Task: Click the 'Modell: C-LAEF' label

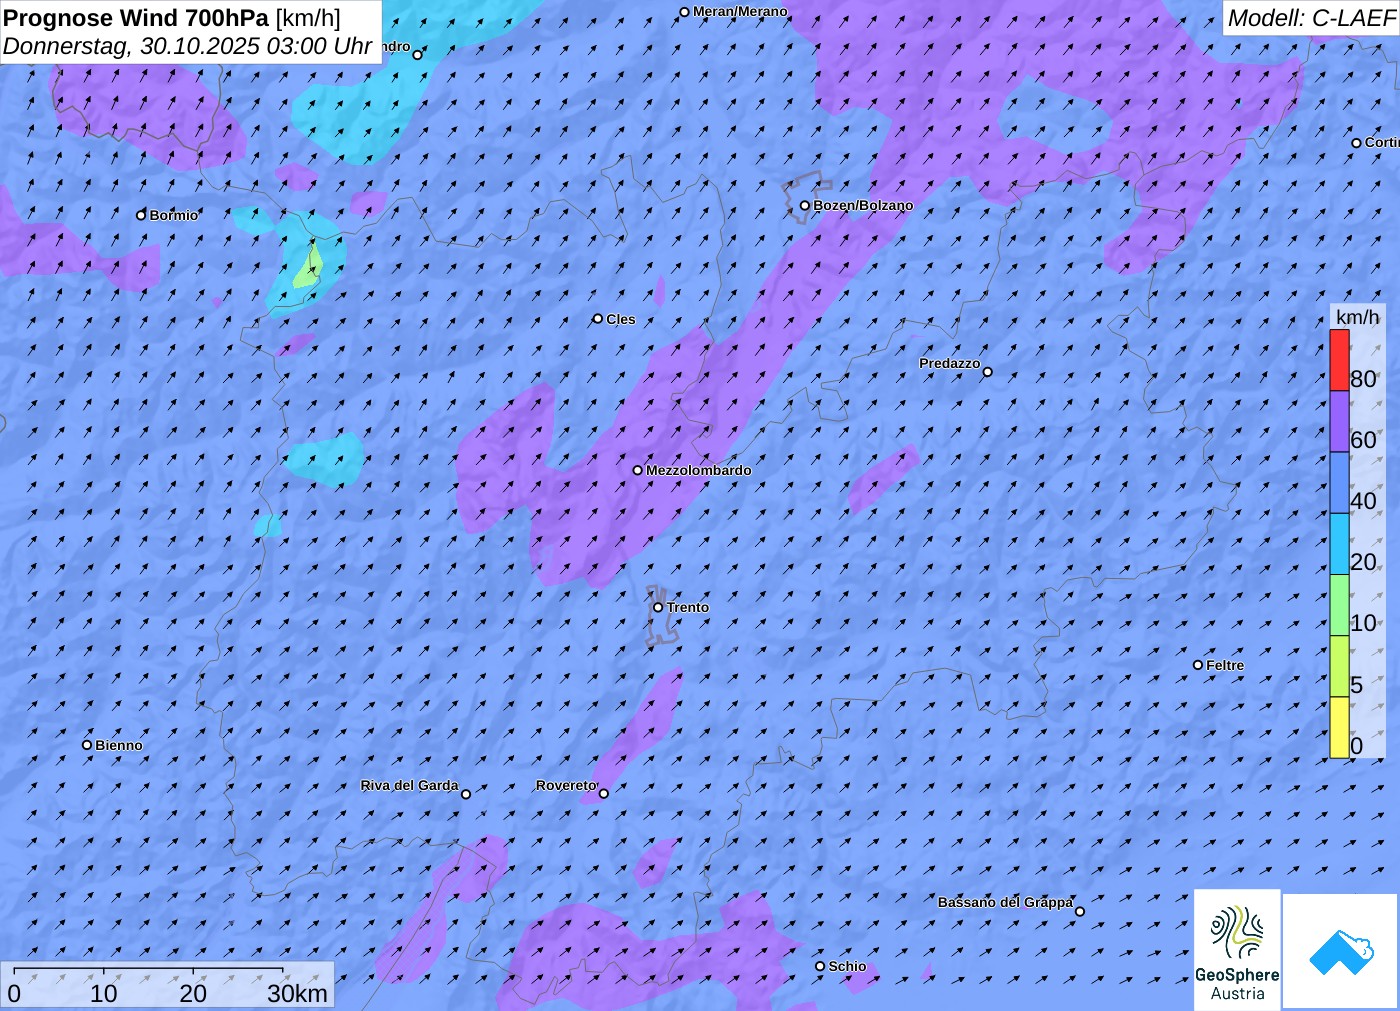Action: click(x=1310, y=18)
